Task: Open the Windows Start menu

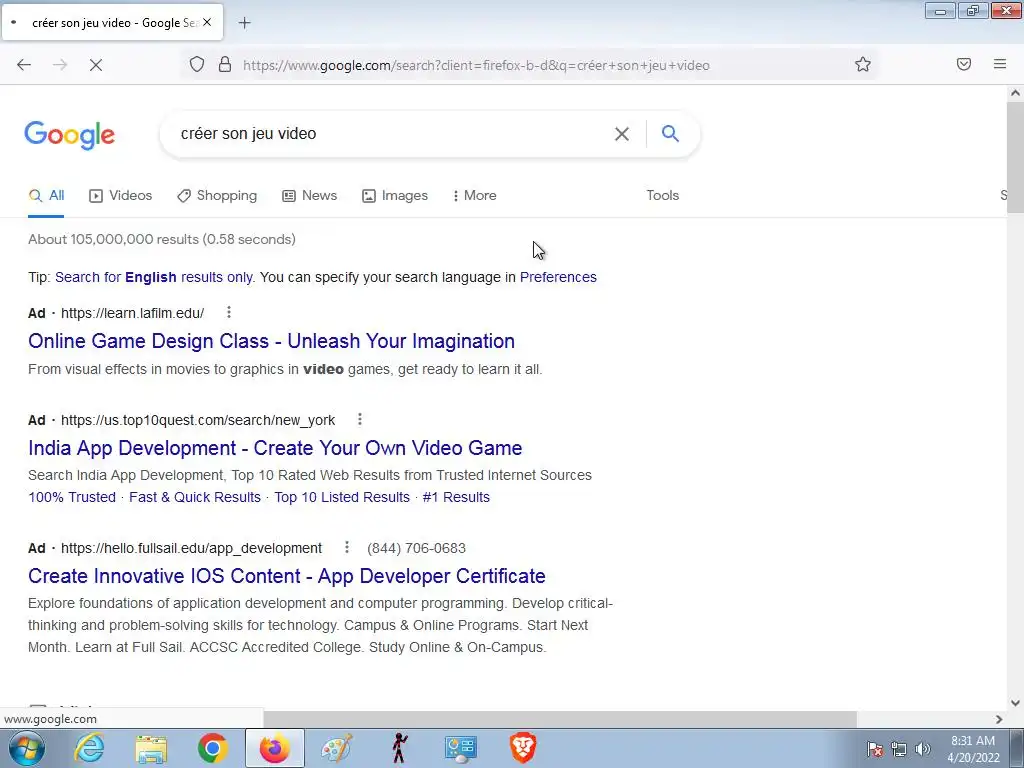Action: point(27,748)
